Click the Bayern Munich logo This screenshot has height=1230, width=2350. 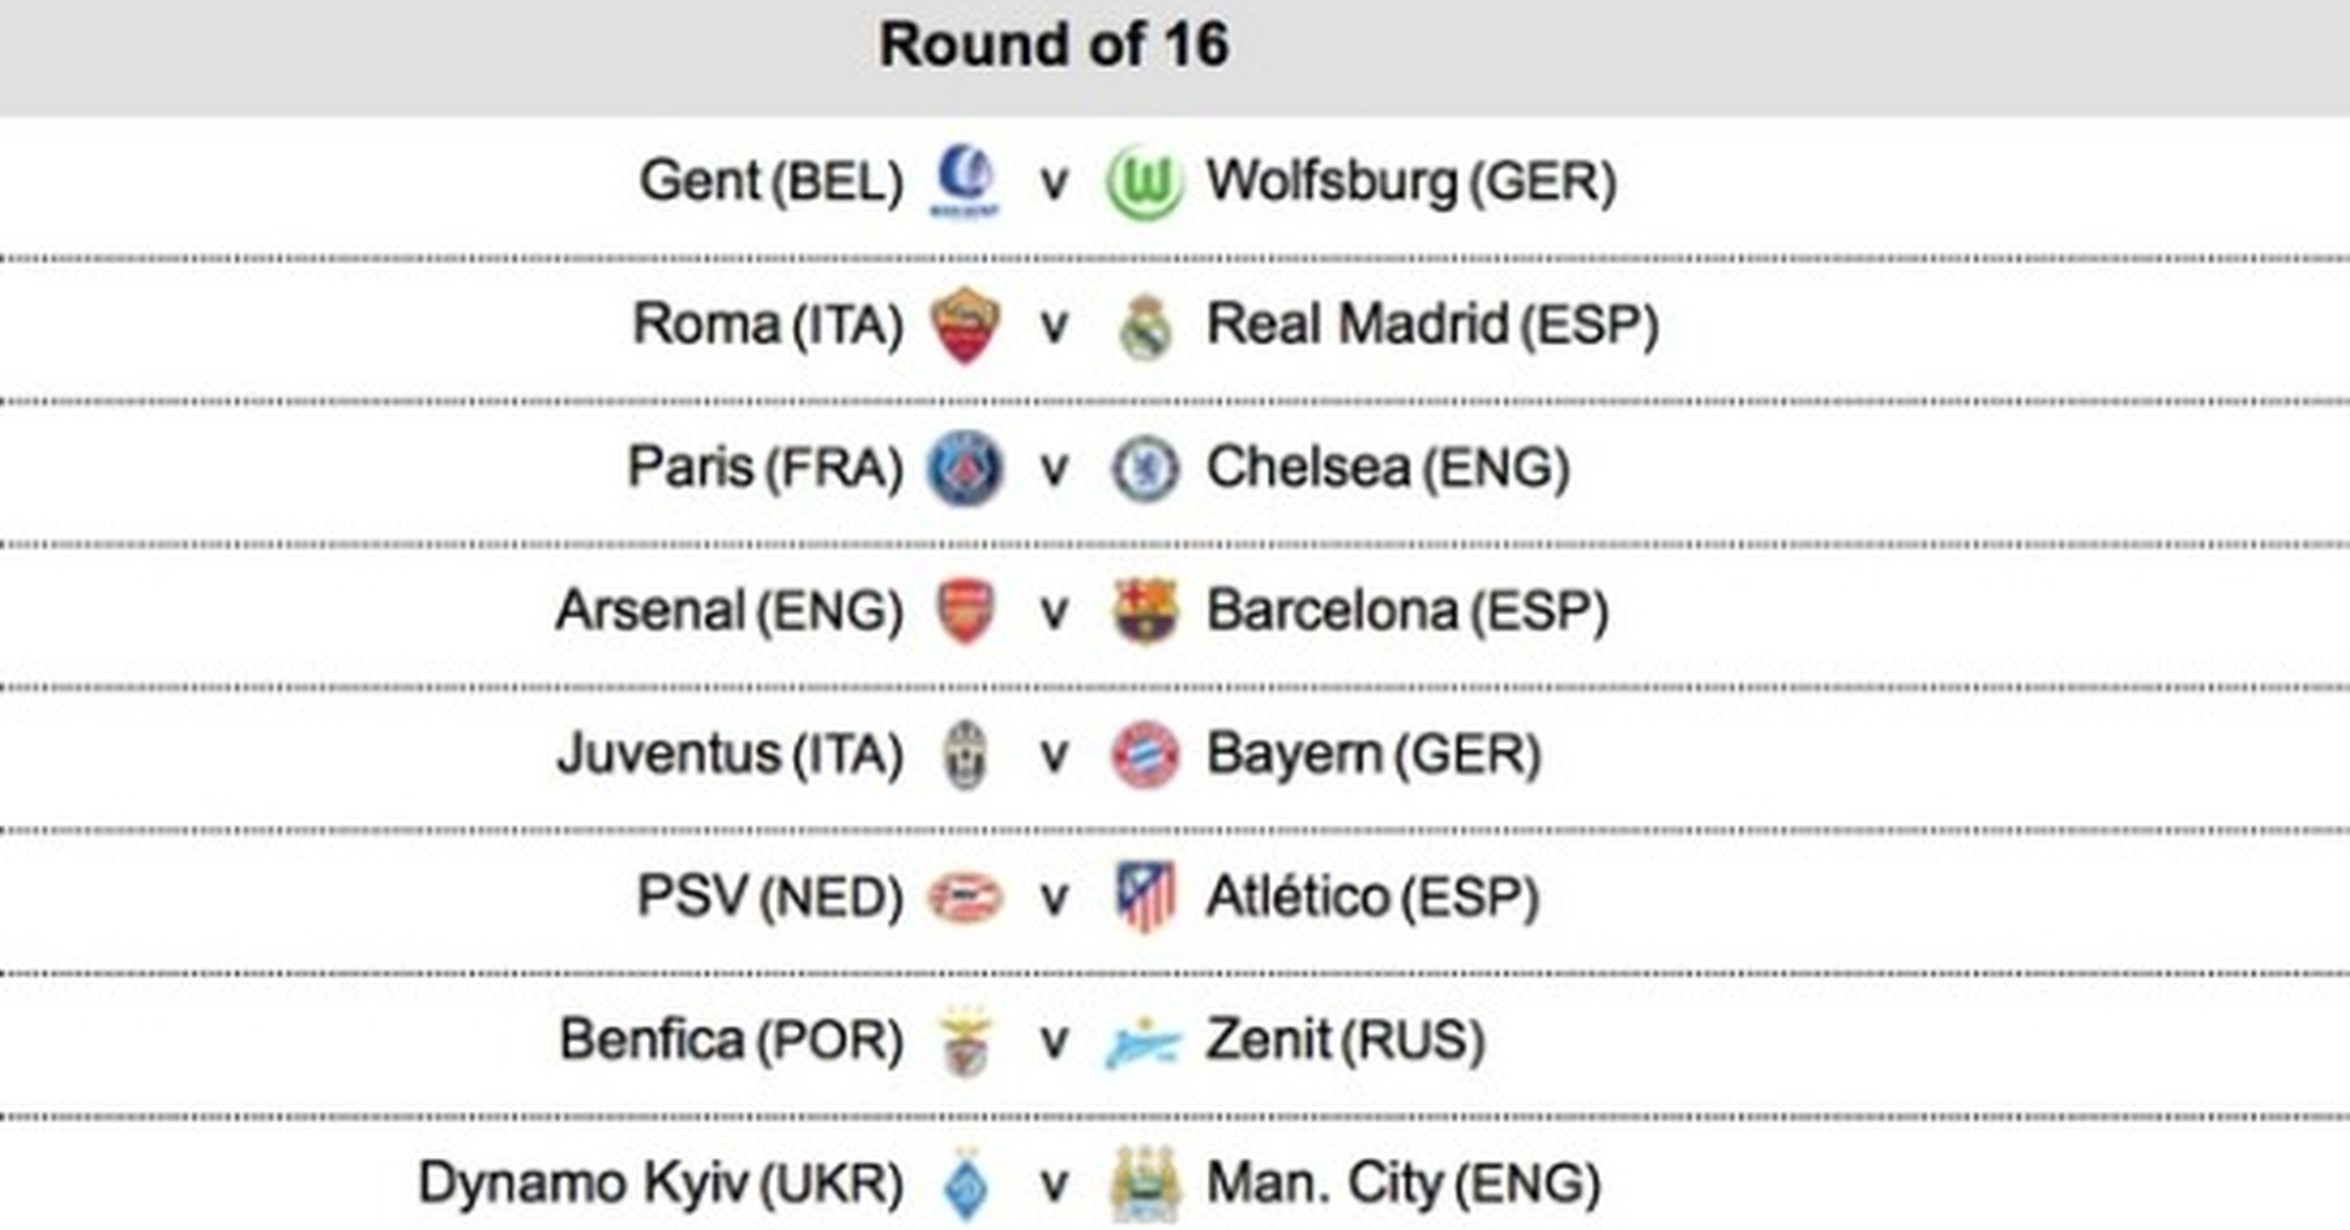(x=1145, y=755)
